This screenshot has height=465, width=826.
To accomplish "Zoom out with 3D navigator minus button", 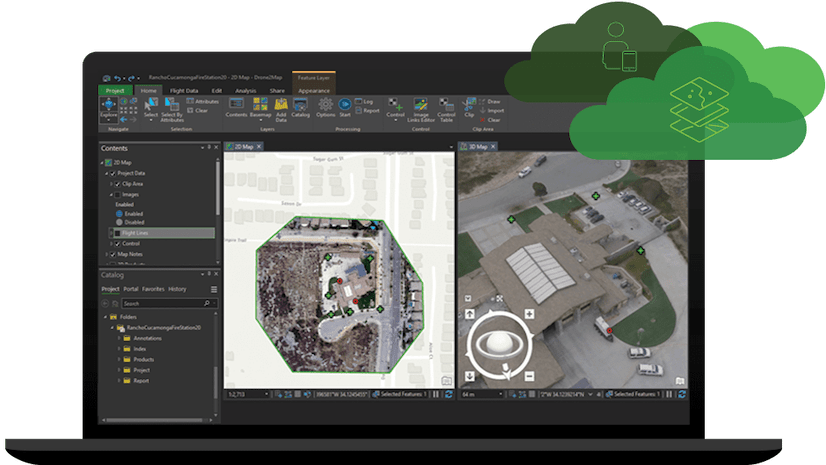I will point(529,376).
